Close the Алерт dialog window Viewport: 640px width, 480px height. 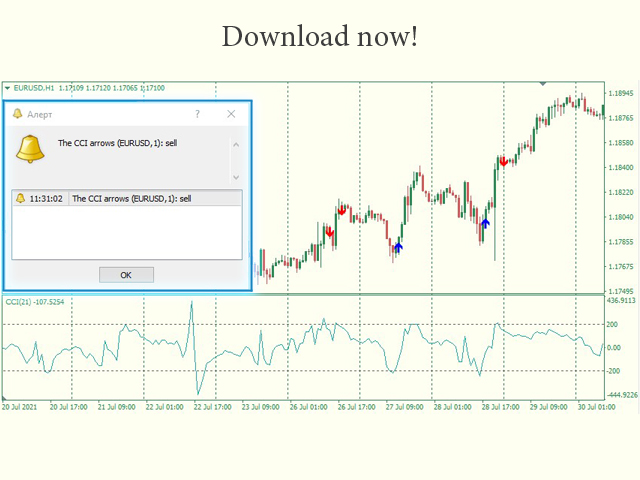[x=232, y=114]
